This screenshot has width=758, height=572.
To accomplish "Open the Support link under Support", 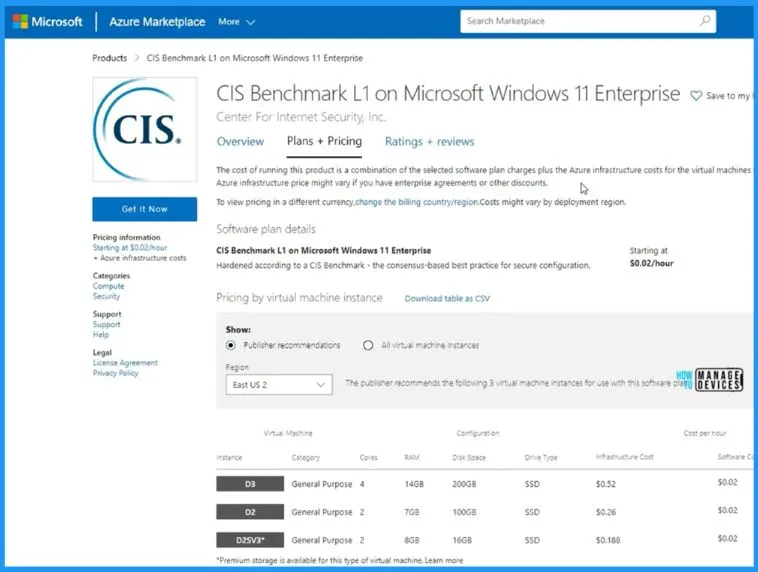I will pos(106,324).
